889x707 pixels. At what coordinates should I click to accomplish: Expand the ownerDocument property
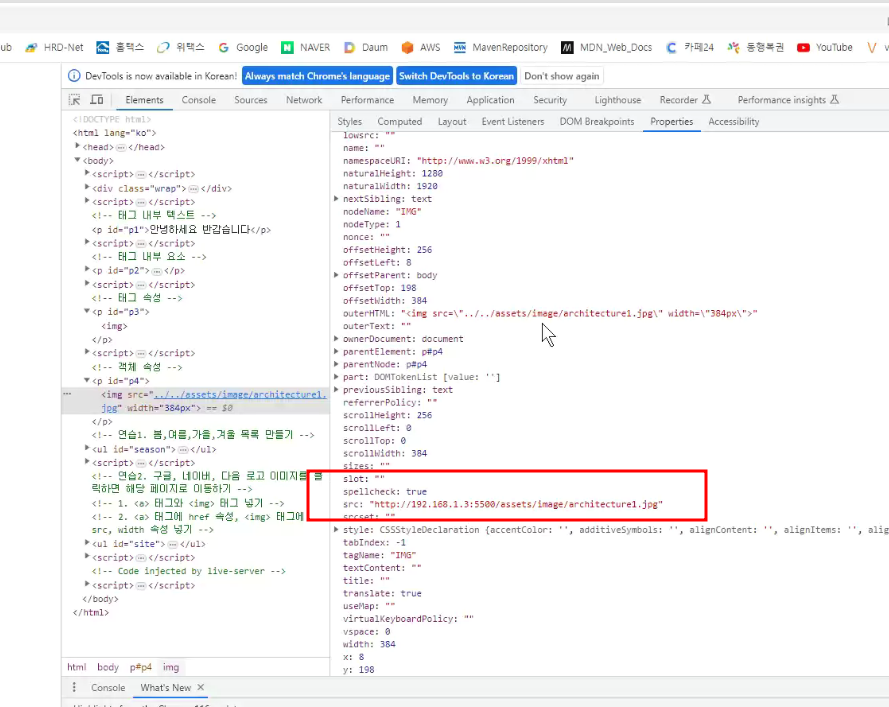(336, 338)
